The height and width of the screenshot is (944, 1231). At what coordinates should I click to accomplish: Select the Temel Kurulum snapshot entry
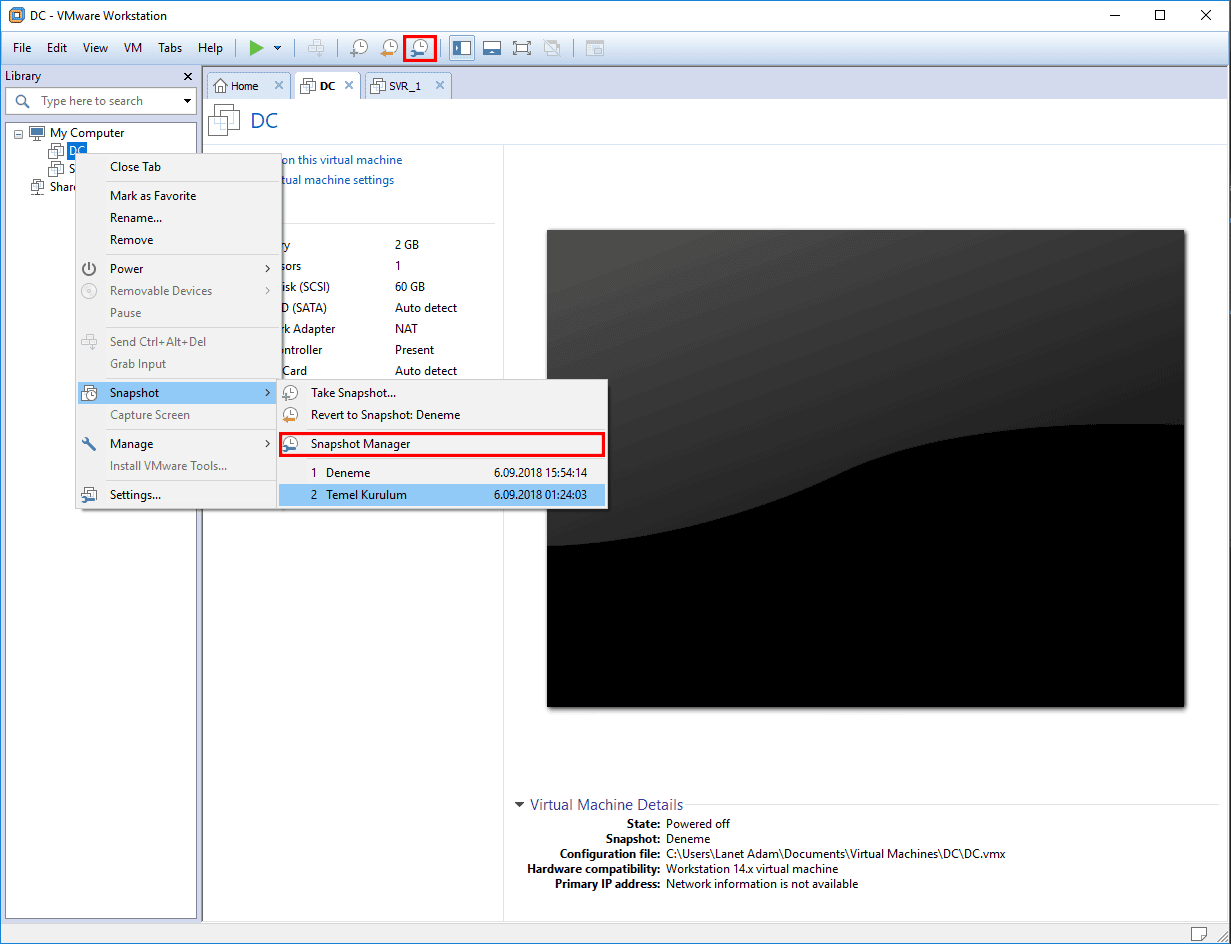pyautogui.click(x=366, y=494)
